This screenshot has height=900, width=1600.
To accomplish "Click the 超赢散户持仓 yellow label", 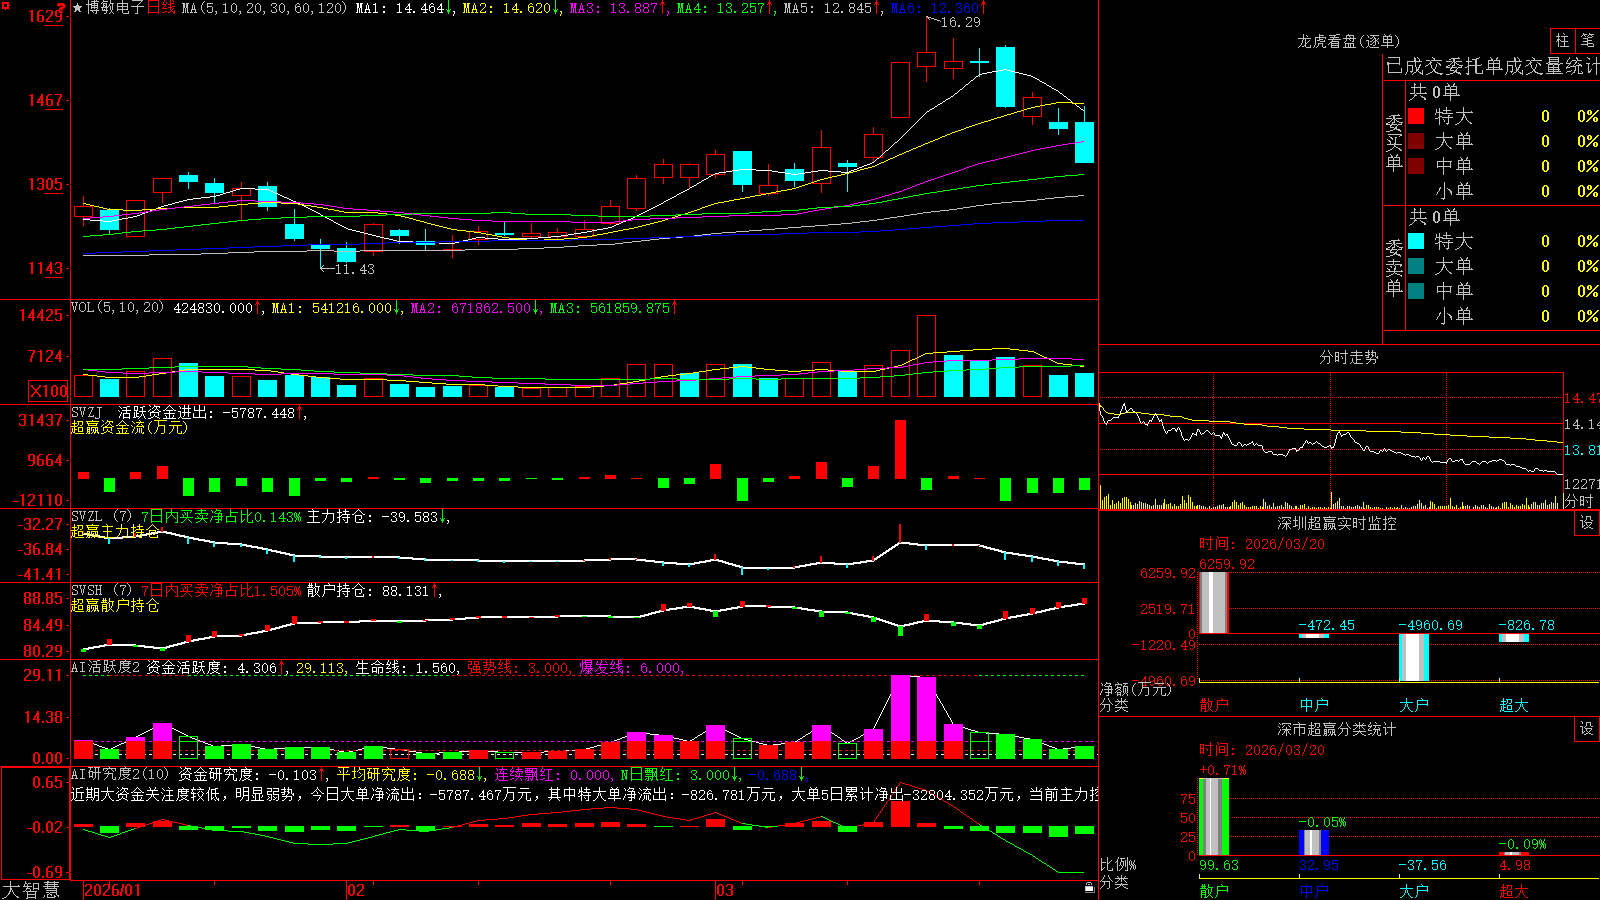I will coord(115,605).
